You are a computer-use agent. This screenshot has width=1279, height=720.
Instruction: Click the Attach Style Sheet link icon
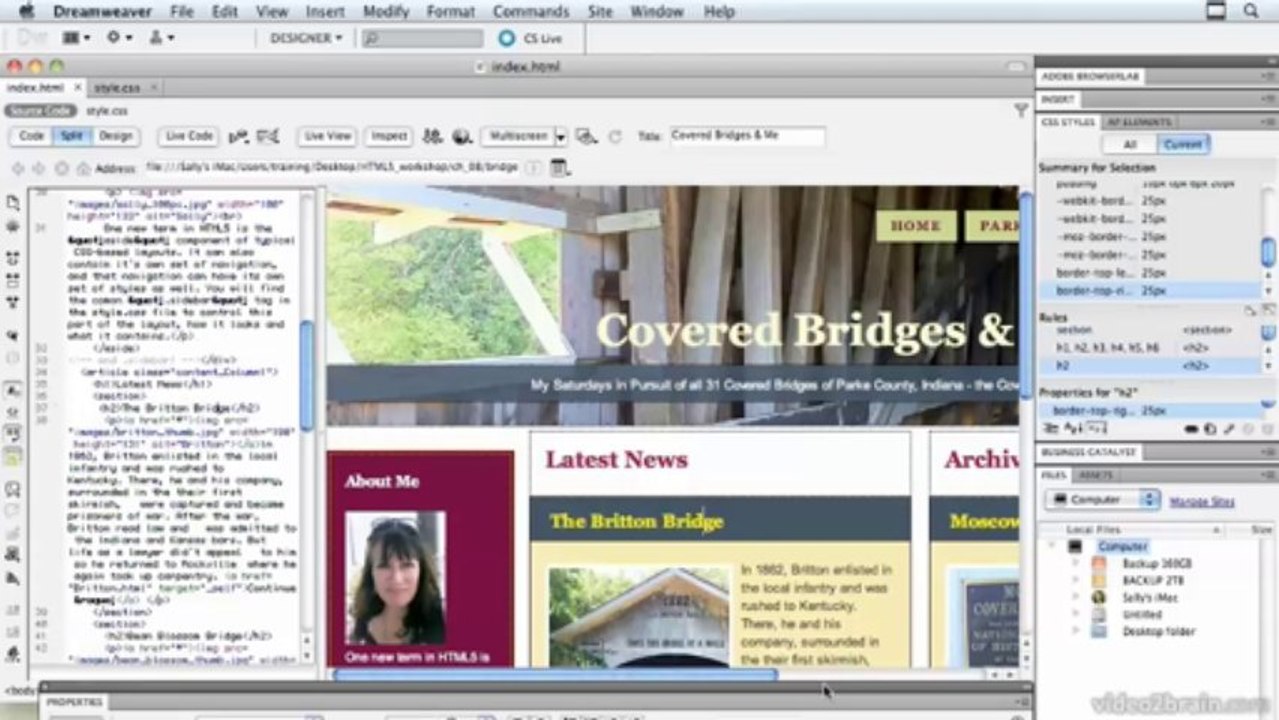[x=1193, y=429]
